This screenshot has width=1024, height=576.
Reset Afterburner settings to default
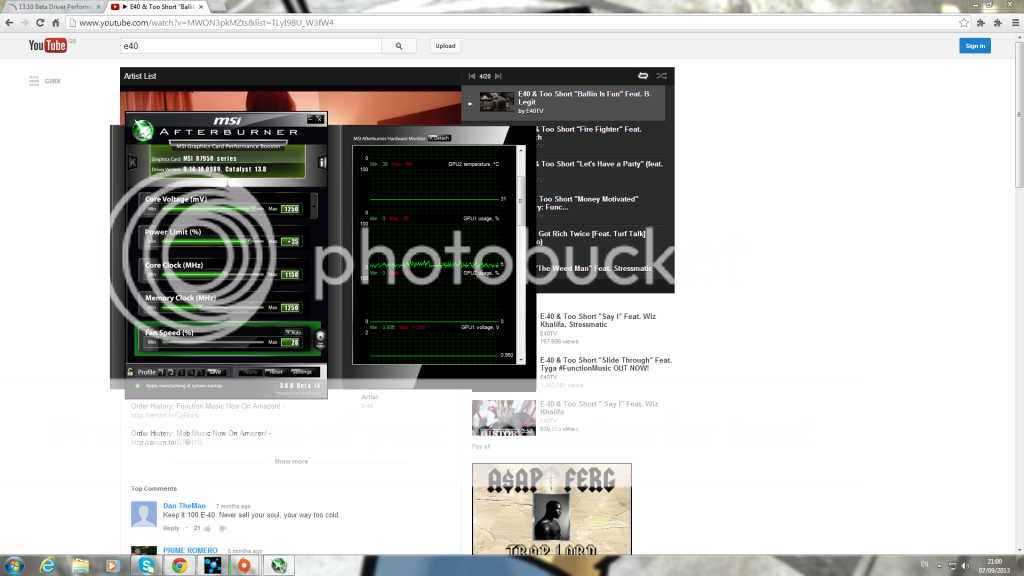click(x=276, y=372)
